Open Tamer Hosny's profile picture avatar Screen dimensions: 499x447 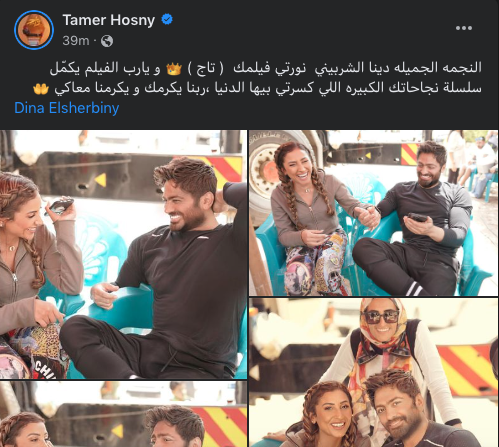click(34, 30)
